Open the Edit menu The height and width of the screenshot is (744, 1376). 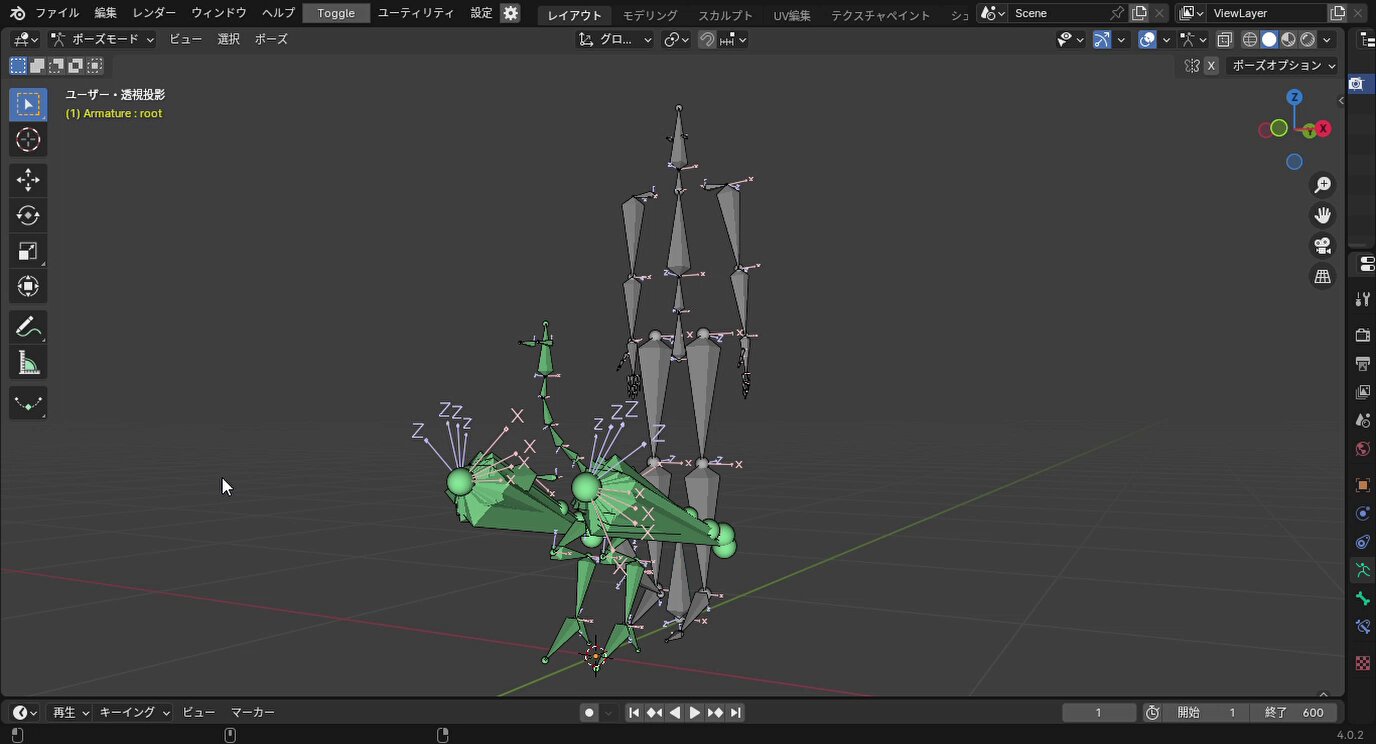tap(105, 13)
